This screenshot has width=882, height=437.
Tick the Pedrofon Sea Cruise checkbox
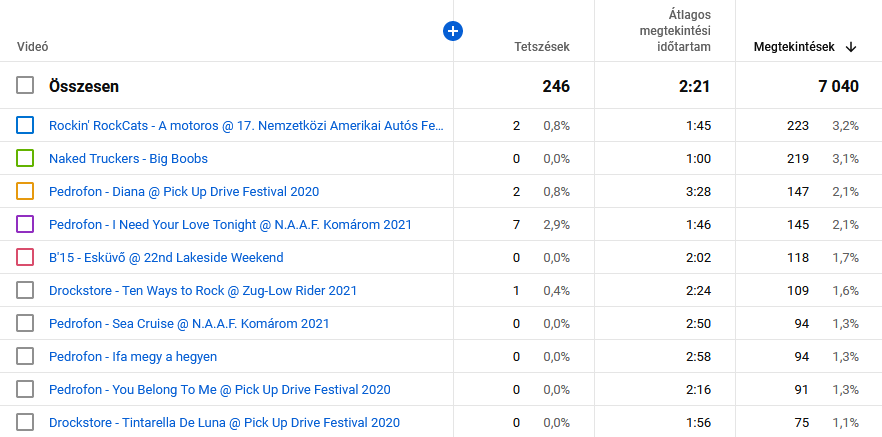pos(26,323)
